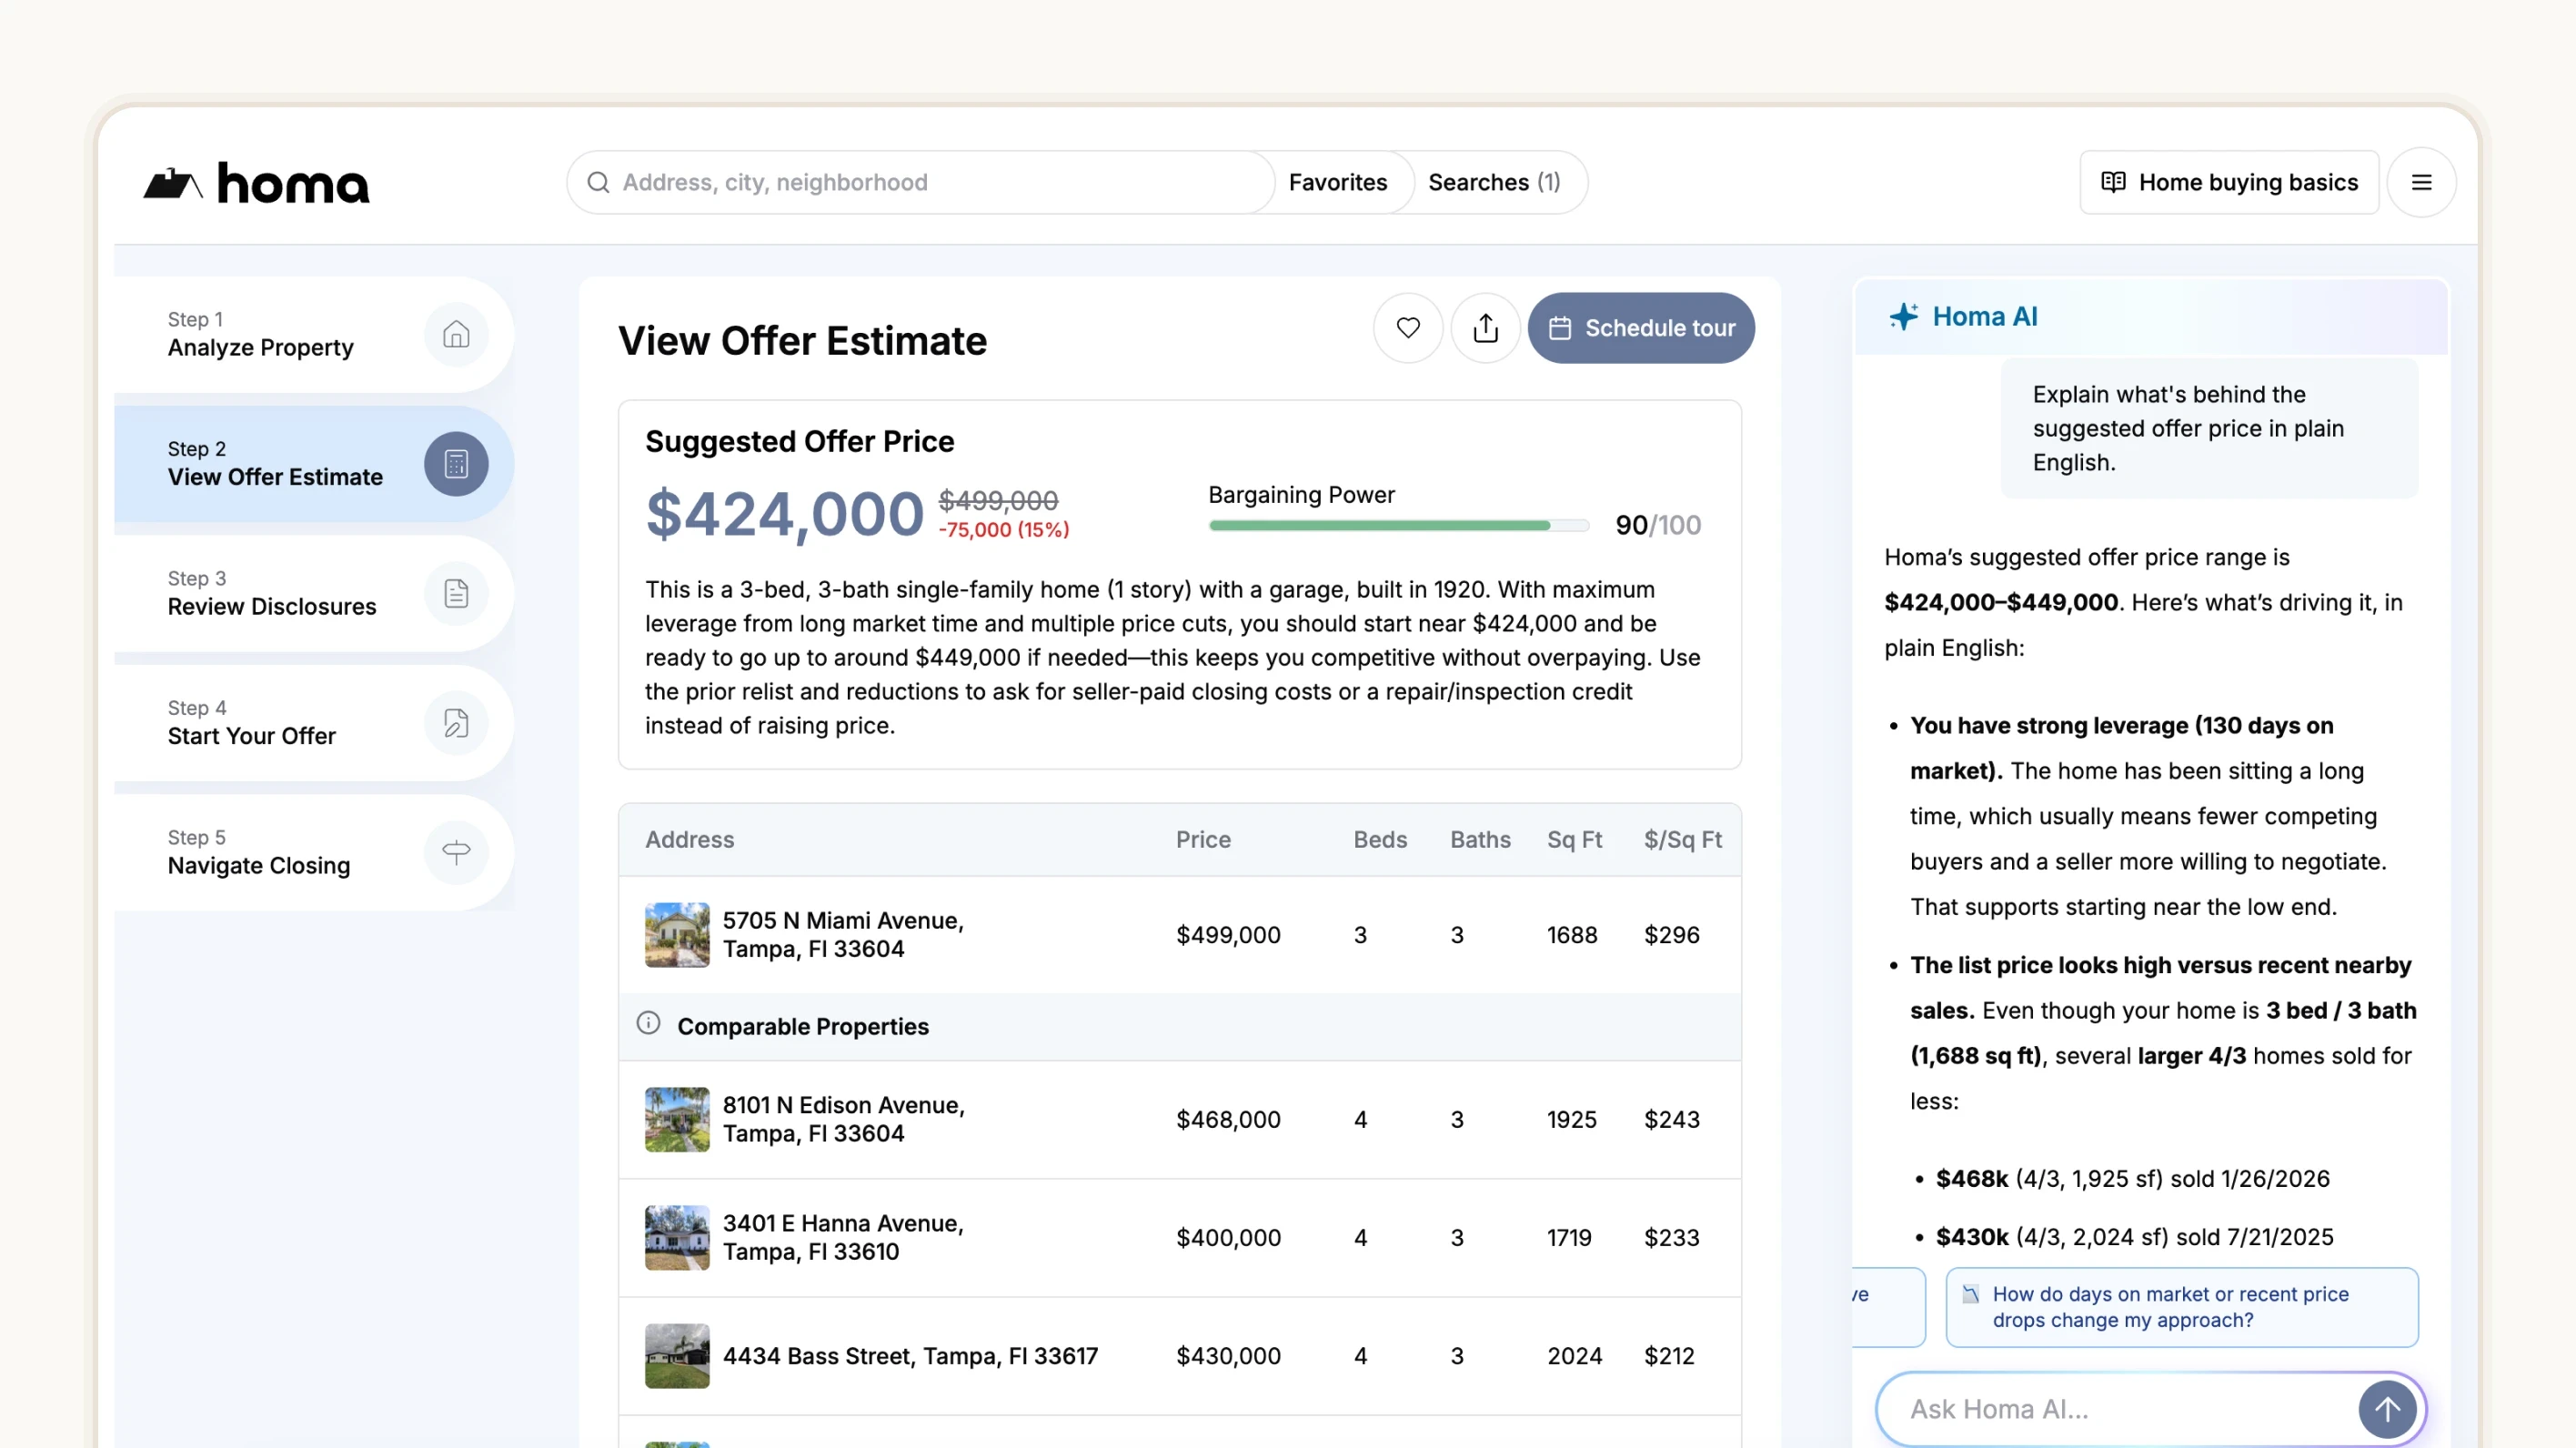
Task: Click the heart favorite icon
Action: 1407,328
